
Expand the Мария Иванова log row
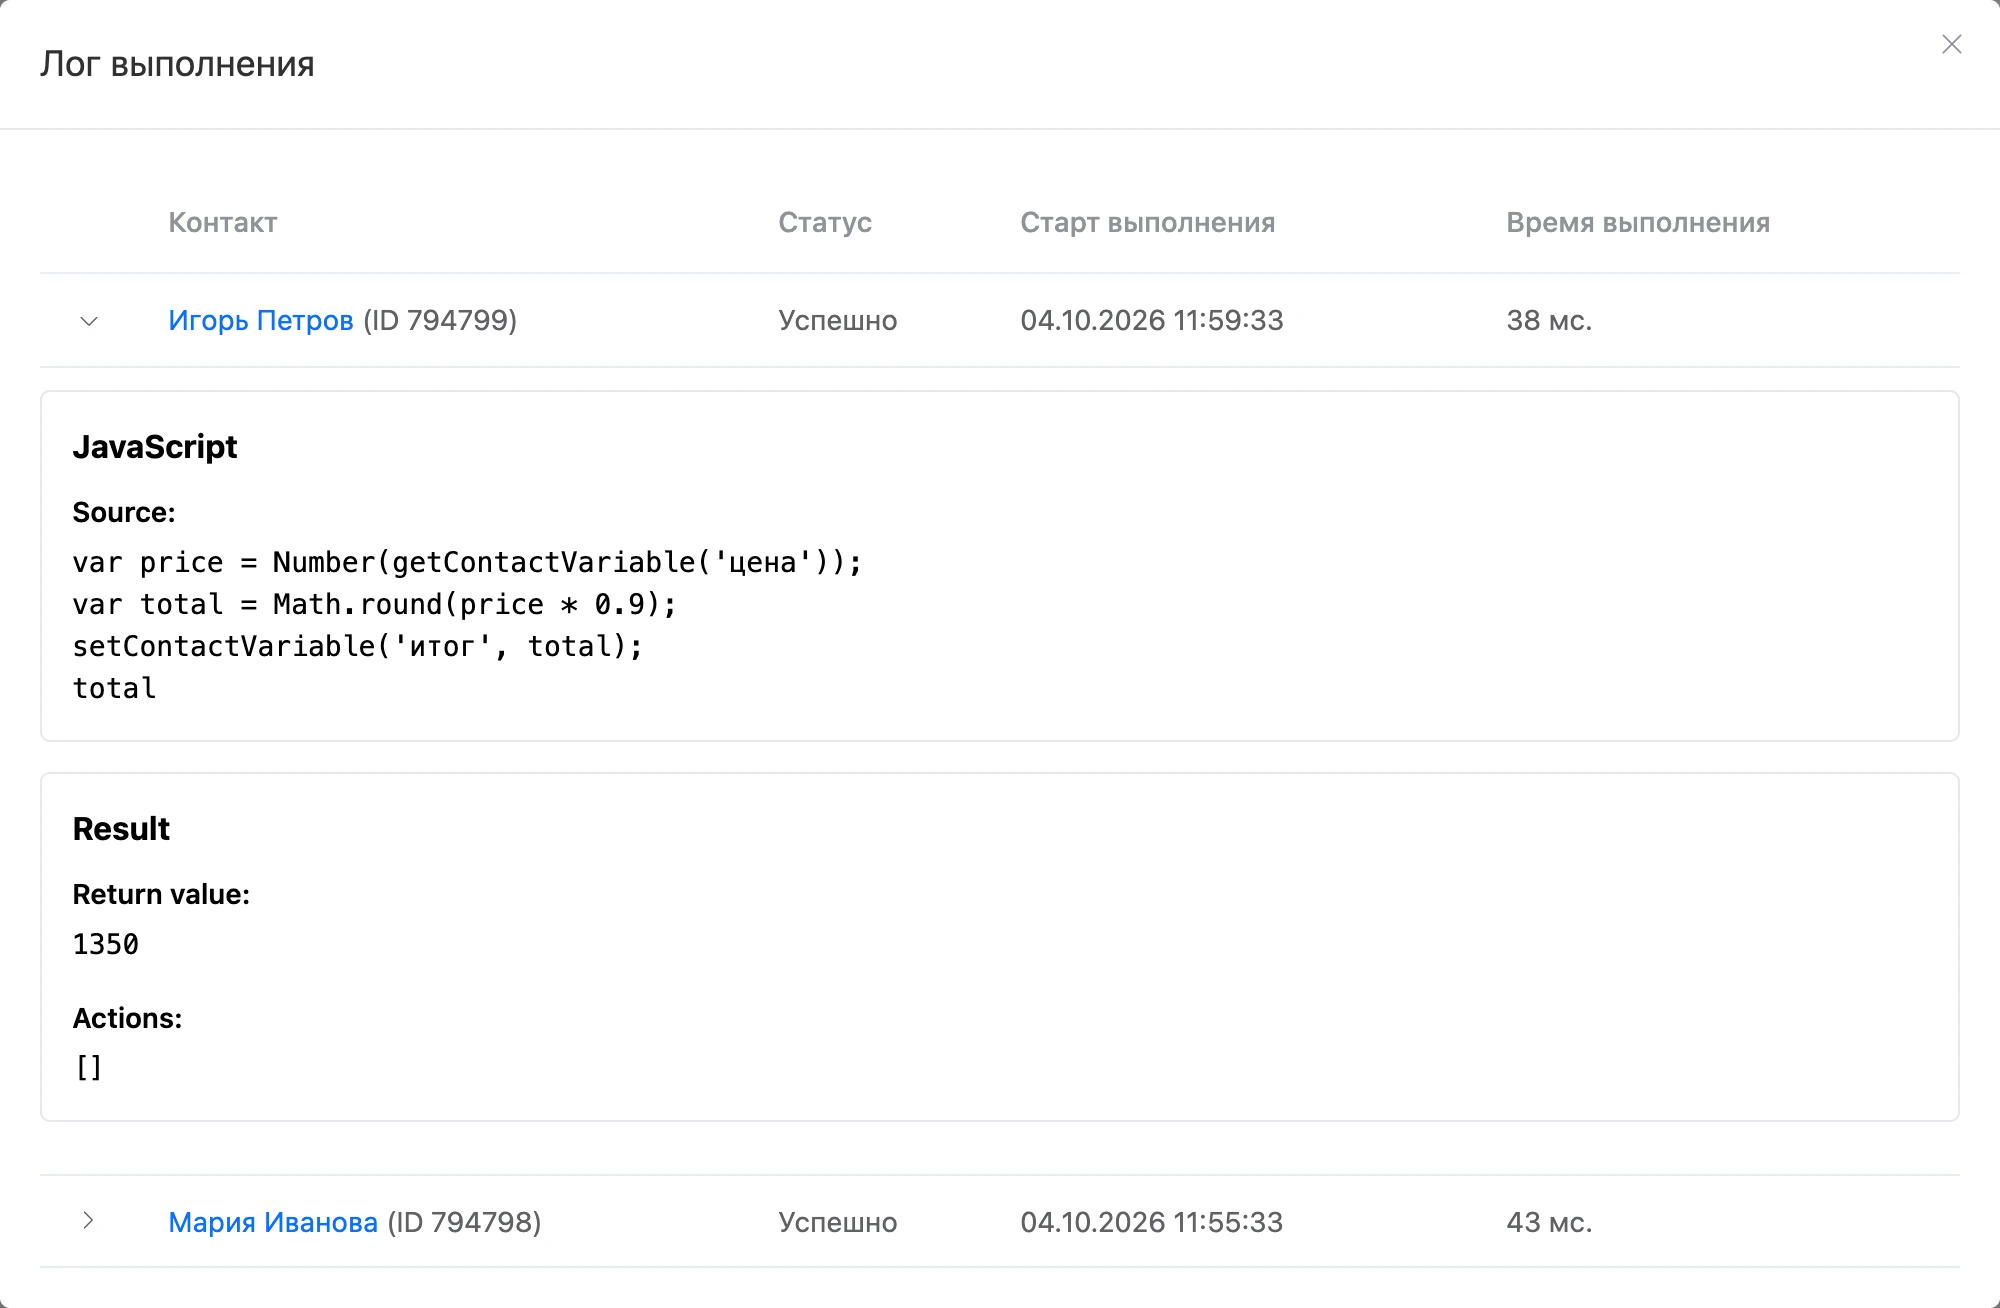click(89, 1221)
